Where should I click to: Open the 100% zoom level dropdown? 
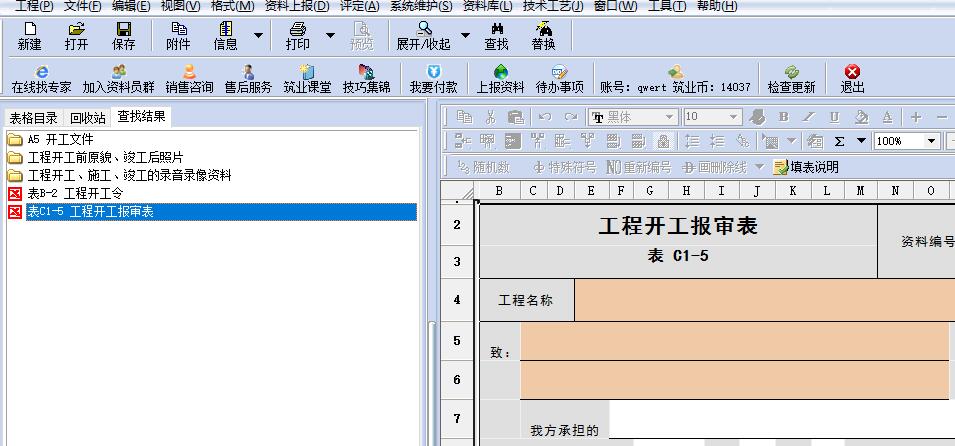click(x=931, y=141)
